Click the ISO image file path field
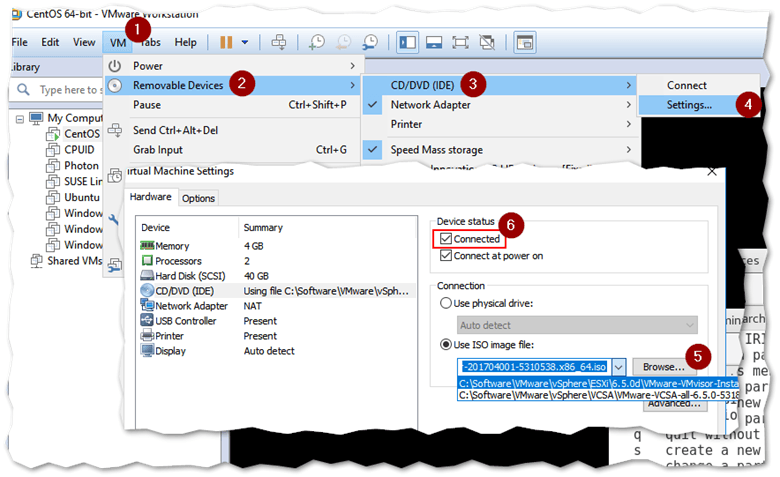This screenshot has width=780, height=477. click(535, 367)
